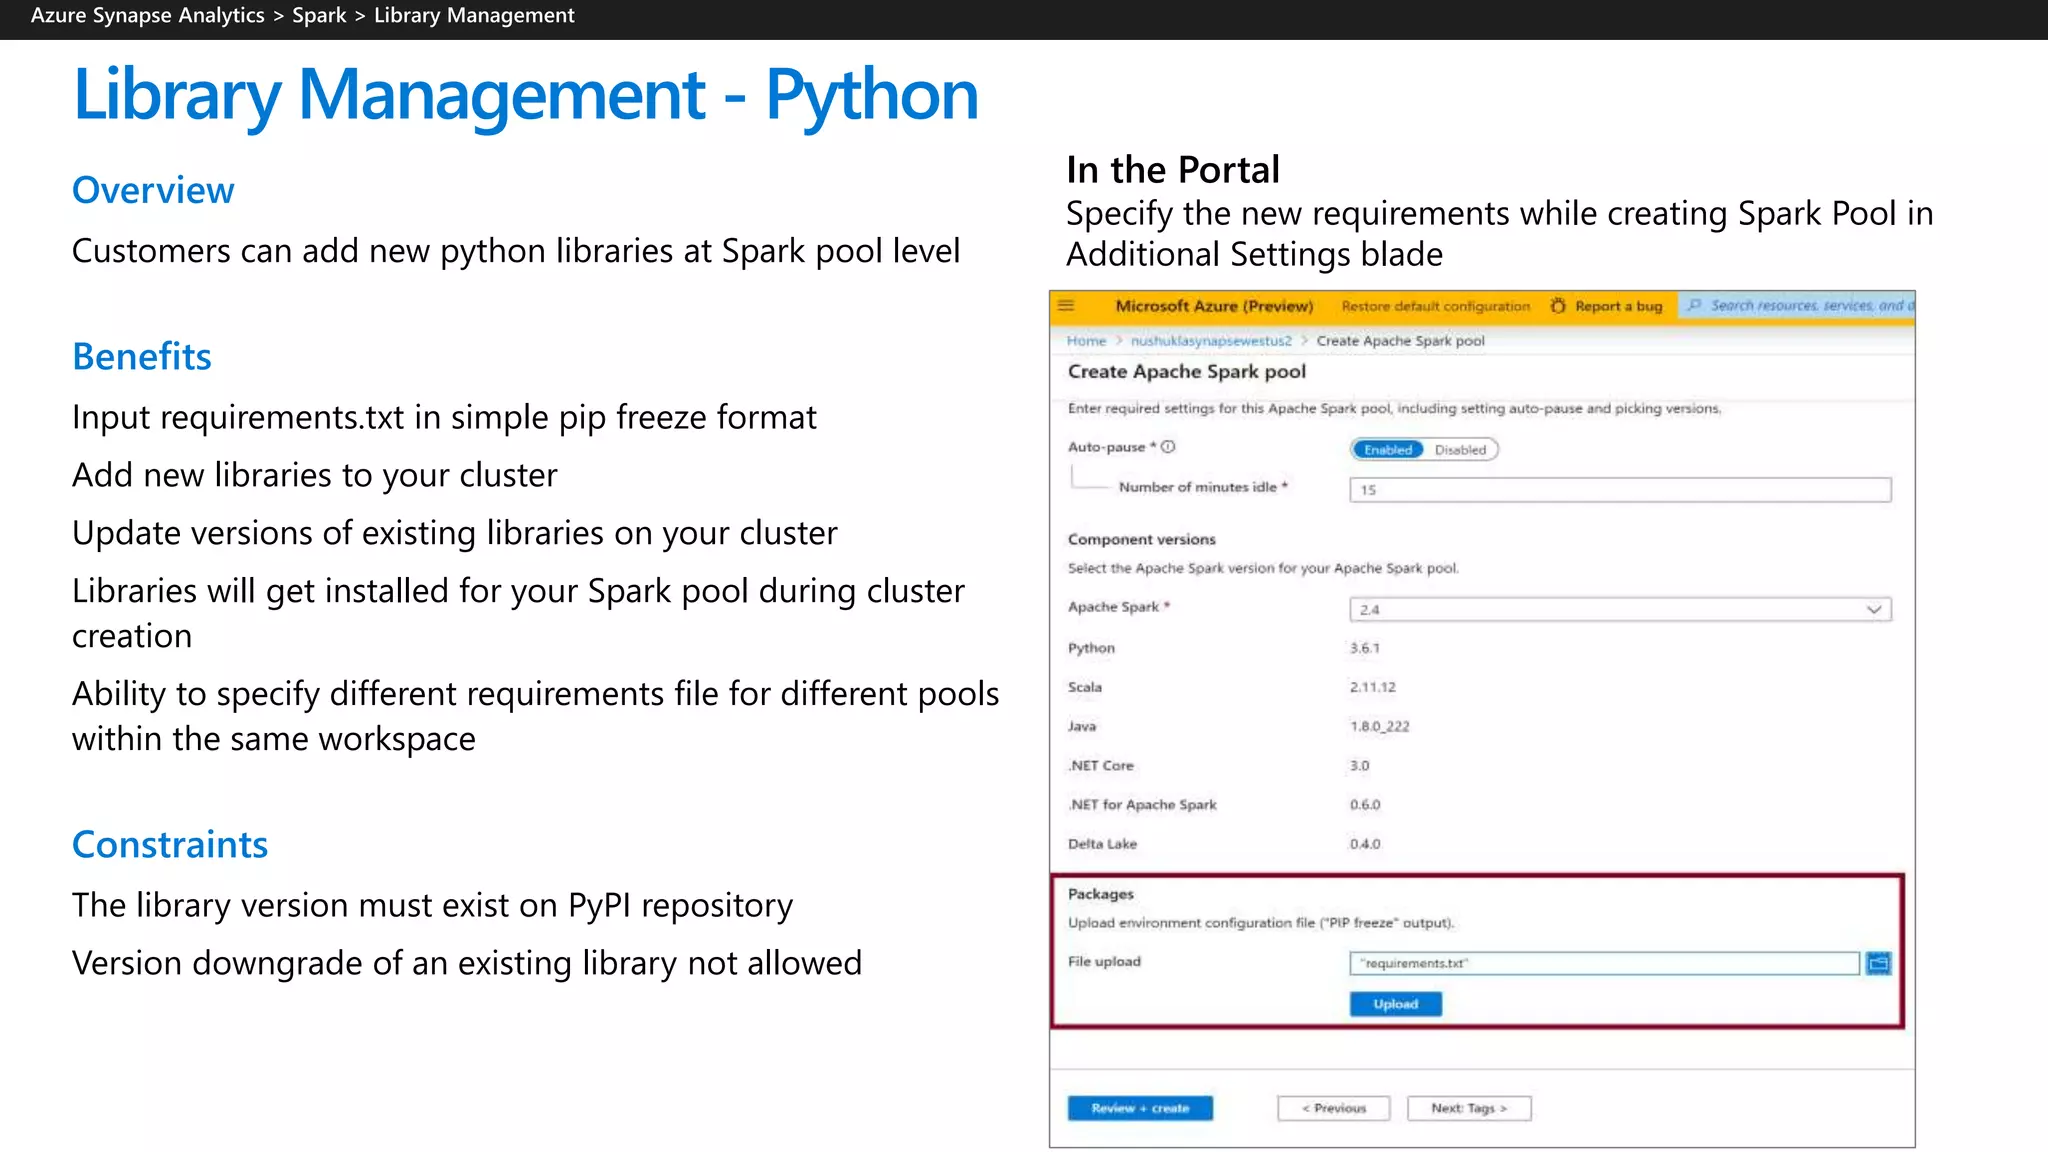
Task: Click the Report a bug icon
Action: [x=1558, y=306]
